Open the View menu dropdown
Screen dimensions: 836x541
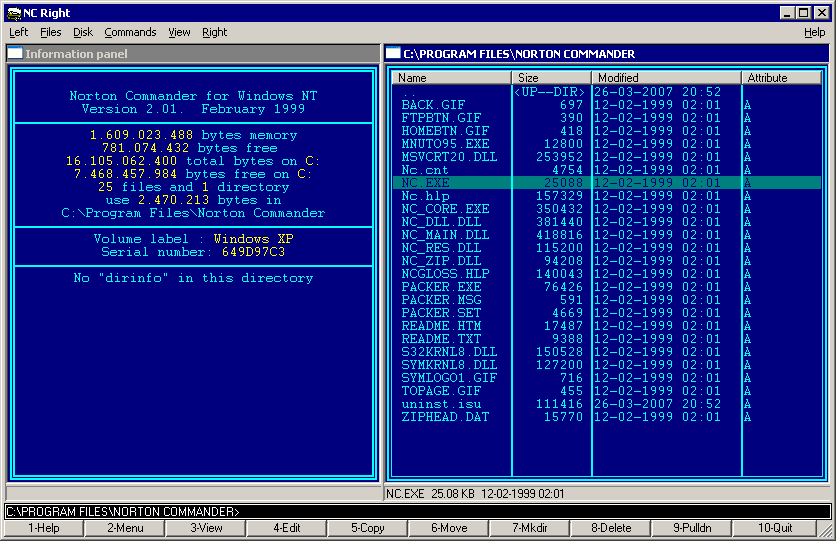[x=179, y=32]
